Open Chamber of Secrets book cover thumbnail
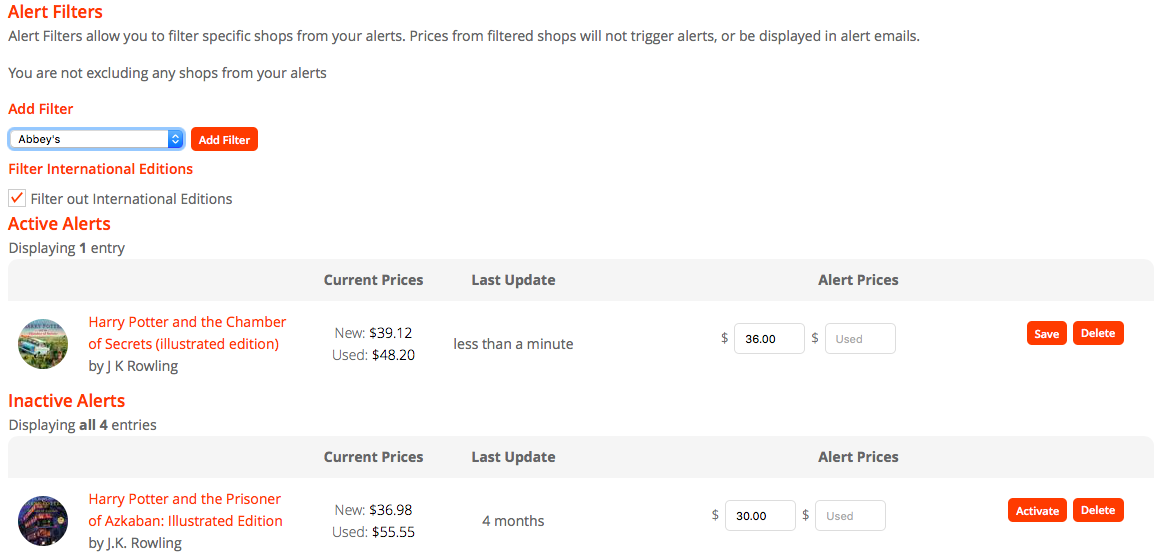1161x560 pixels. [x=43, y=344]
